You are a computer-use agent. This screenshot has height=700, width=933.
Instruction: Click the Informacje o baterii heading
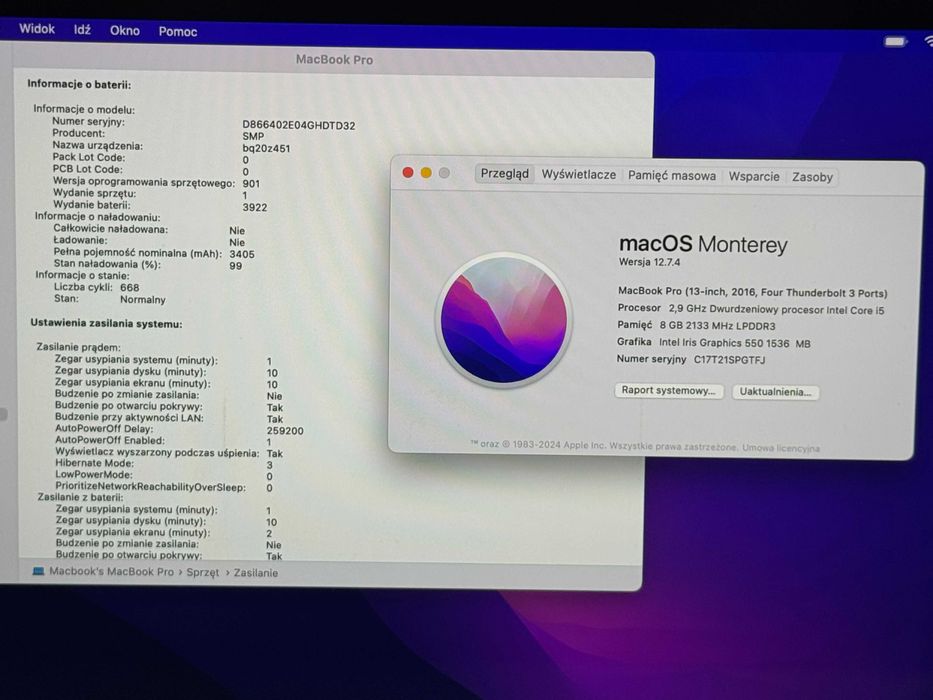[79, 84]
